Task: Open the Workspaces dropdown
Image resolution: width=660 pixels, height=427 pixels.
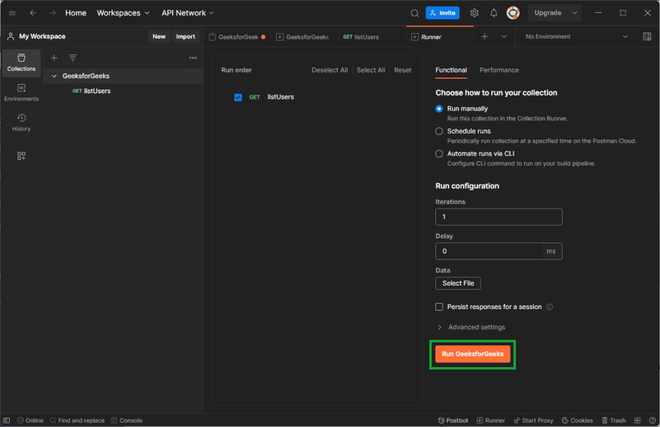Action: pyautogui.click(x=123, y=13)
